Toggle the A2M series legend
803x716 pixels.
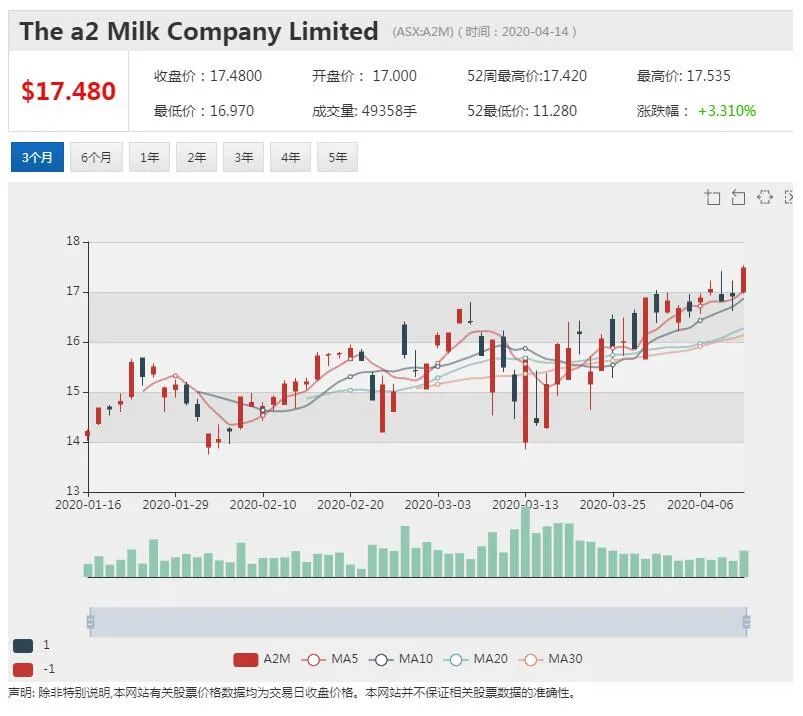(x=262, y=659)
